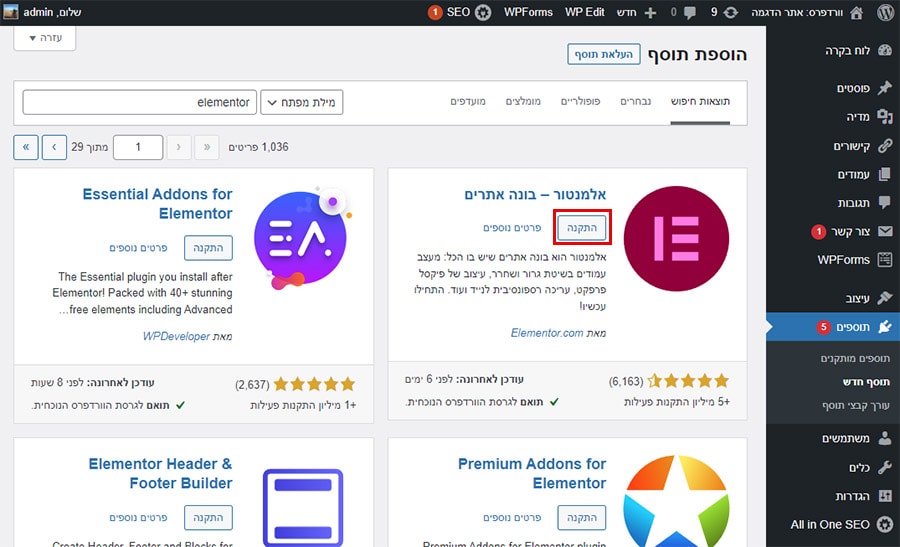
Task: Open פרטים נוספים for Header & Footer Builder
Action: [x=138, y=518]
